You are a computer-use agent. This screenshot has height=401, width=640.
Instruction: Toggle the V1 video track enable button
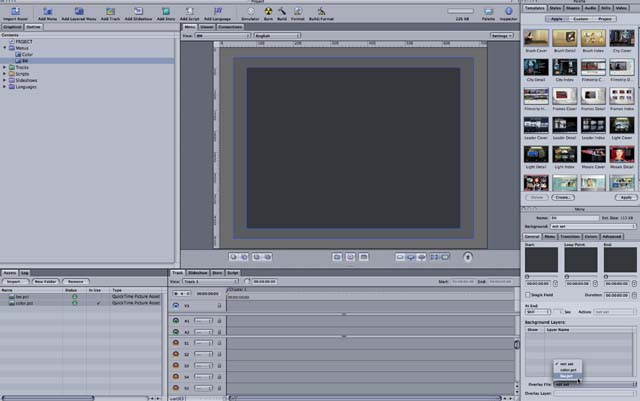[176, 305]
